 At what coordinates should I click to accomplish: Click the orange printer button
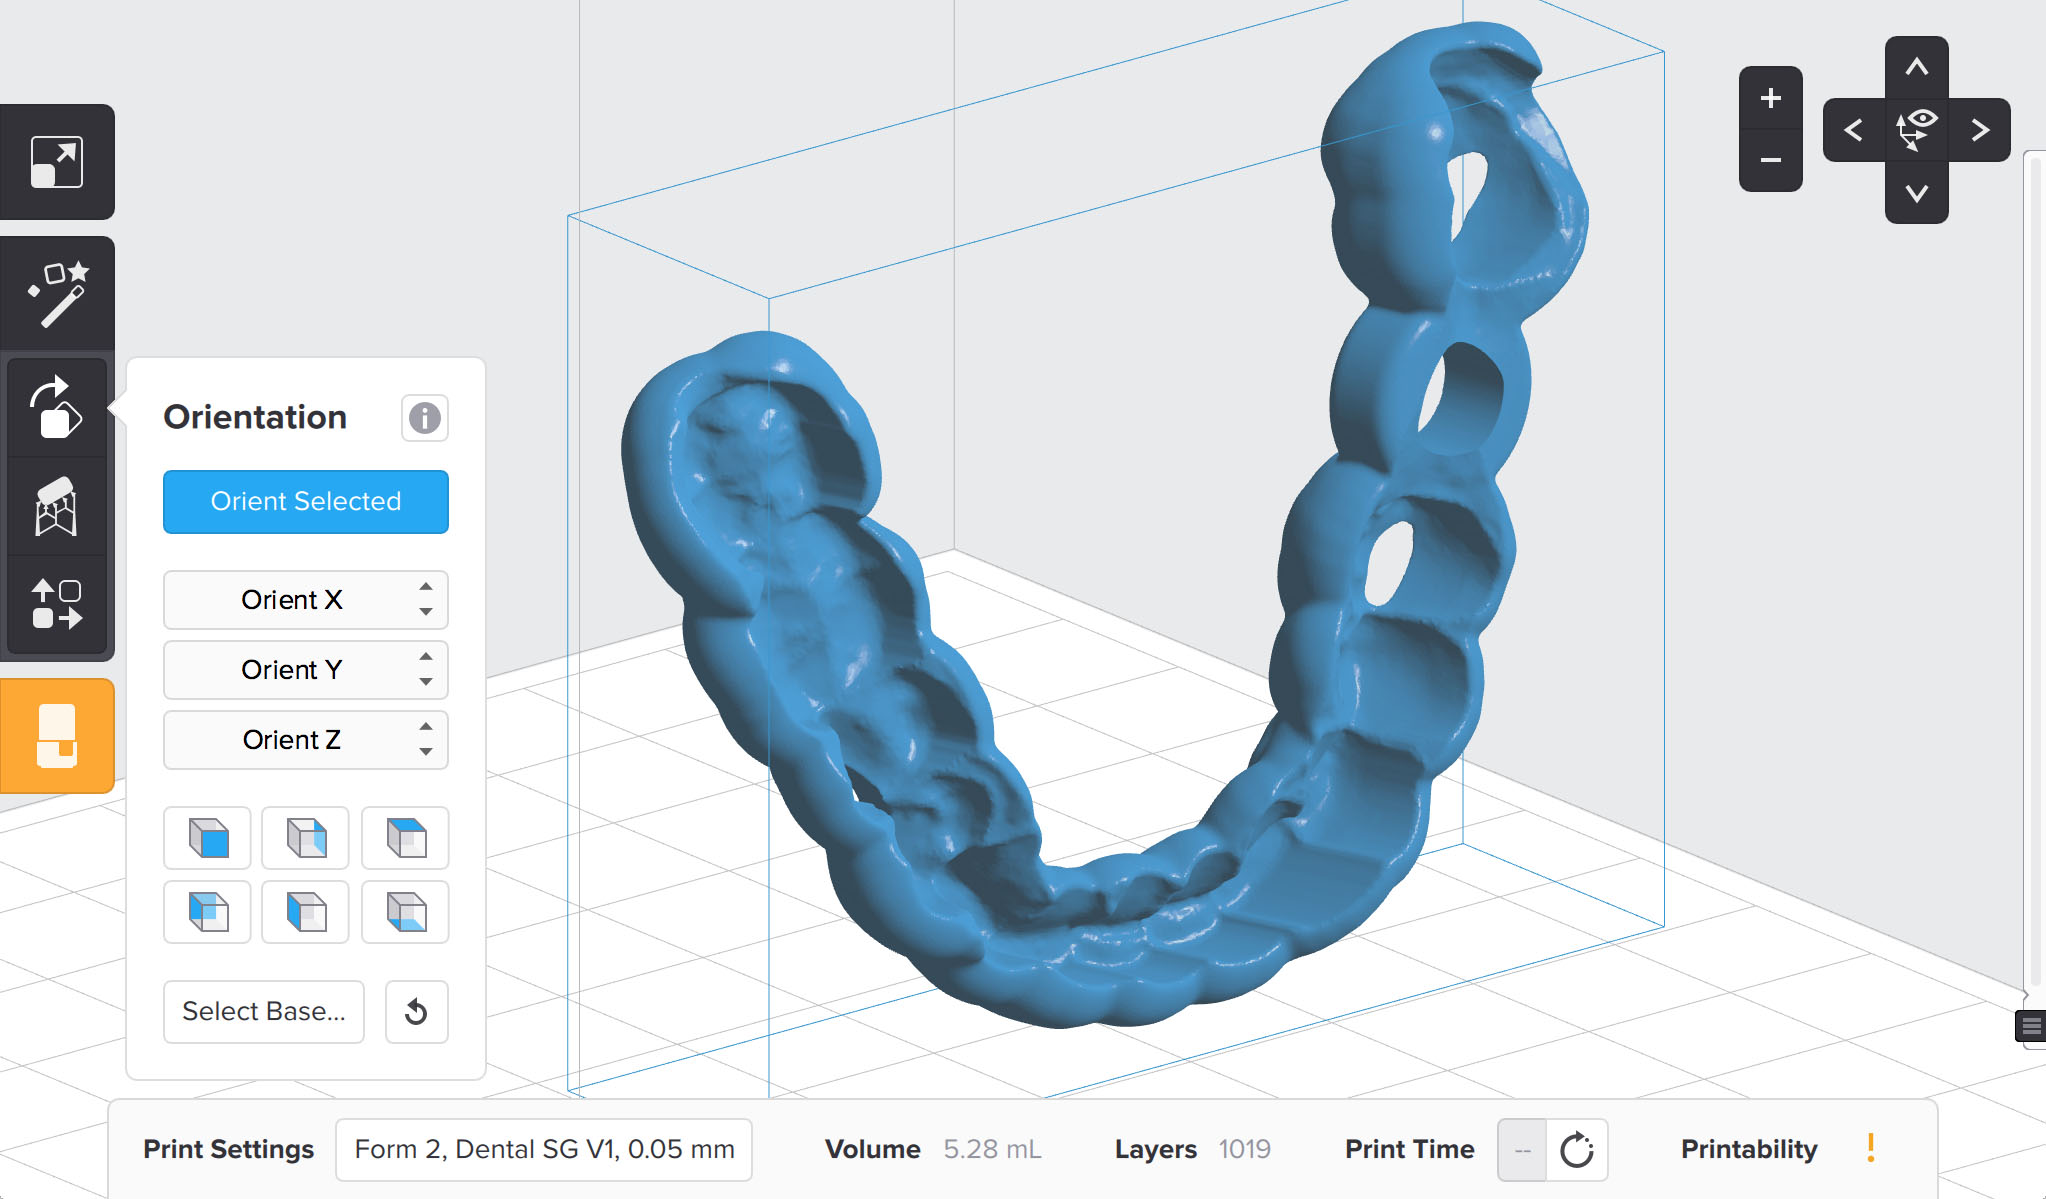[57, 736]
